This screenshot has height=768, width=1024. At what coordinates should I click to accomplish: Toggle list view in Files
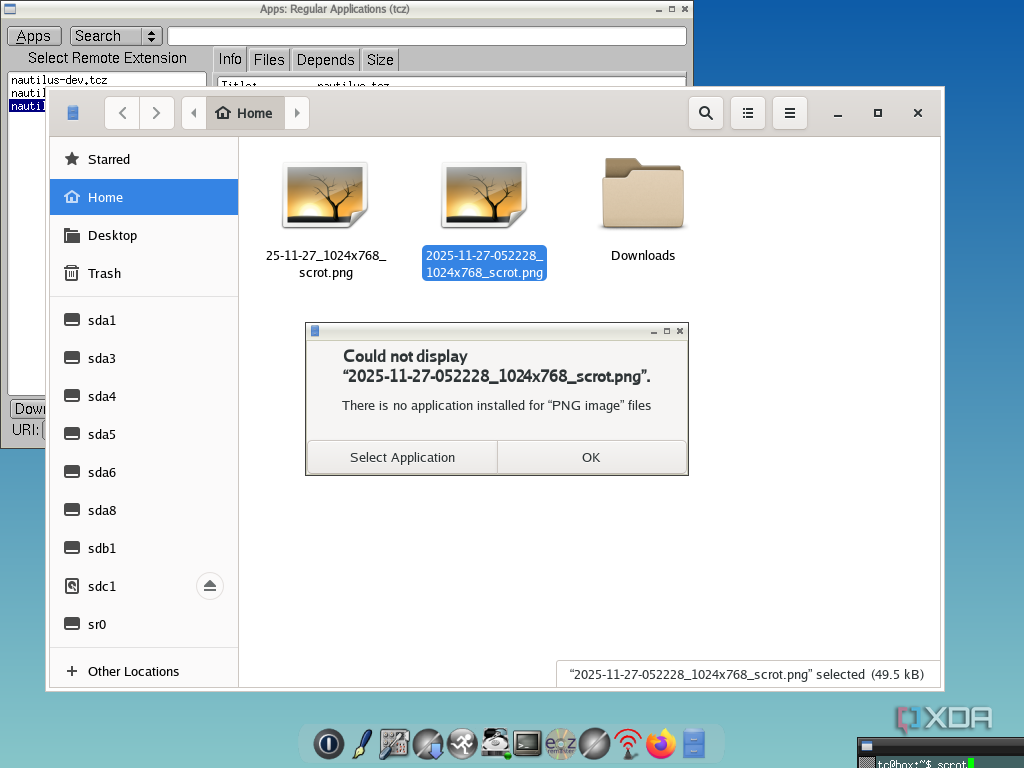pyautogui.click(x=748, y=113)
